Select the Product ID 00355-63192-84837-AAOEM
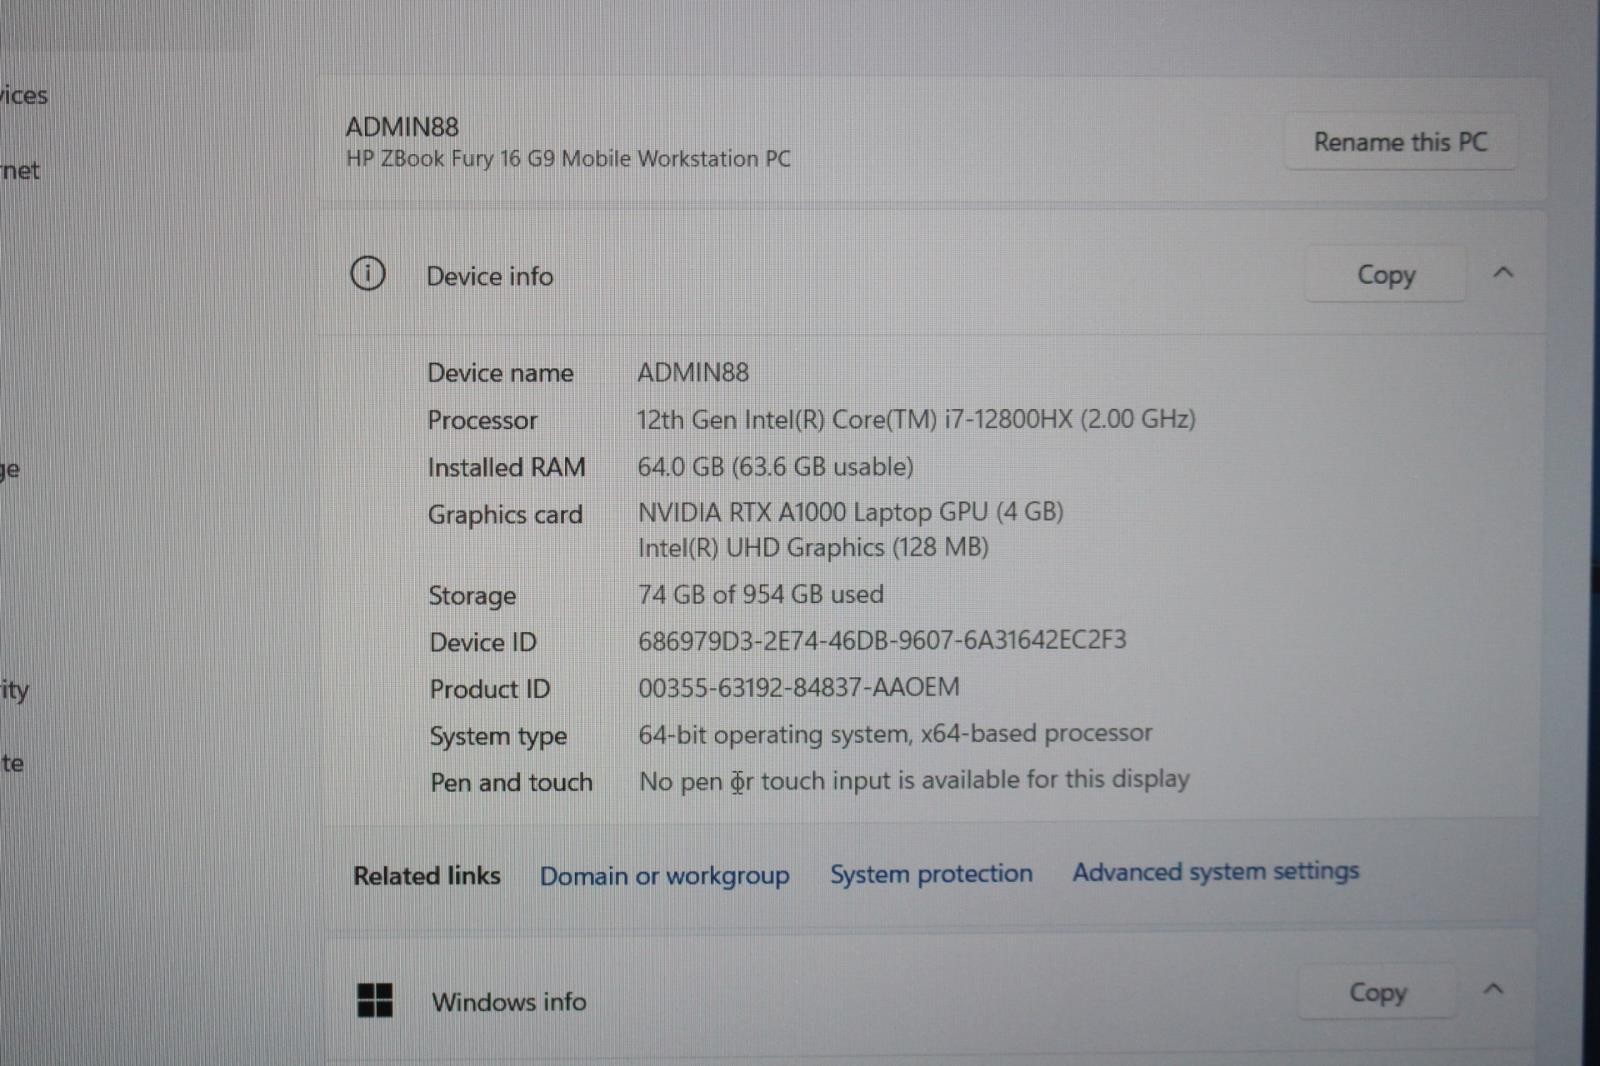Viewport: 1600px width, 1066px height. 799,687
